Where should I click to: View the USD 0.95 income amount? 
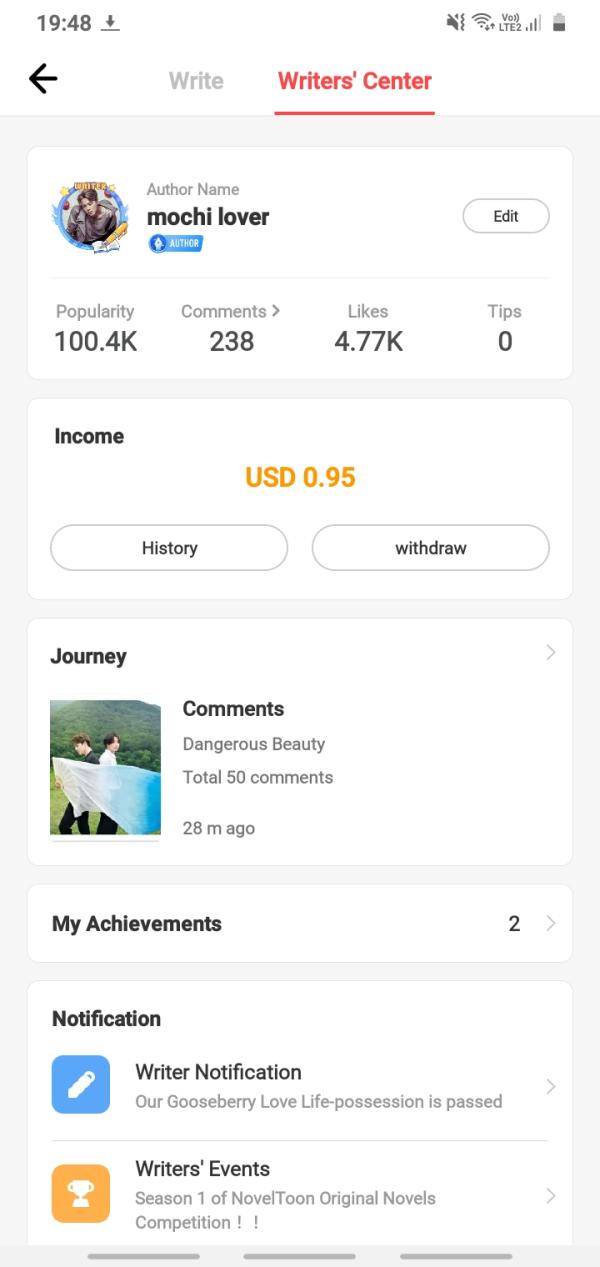tap(300, 477)
